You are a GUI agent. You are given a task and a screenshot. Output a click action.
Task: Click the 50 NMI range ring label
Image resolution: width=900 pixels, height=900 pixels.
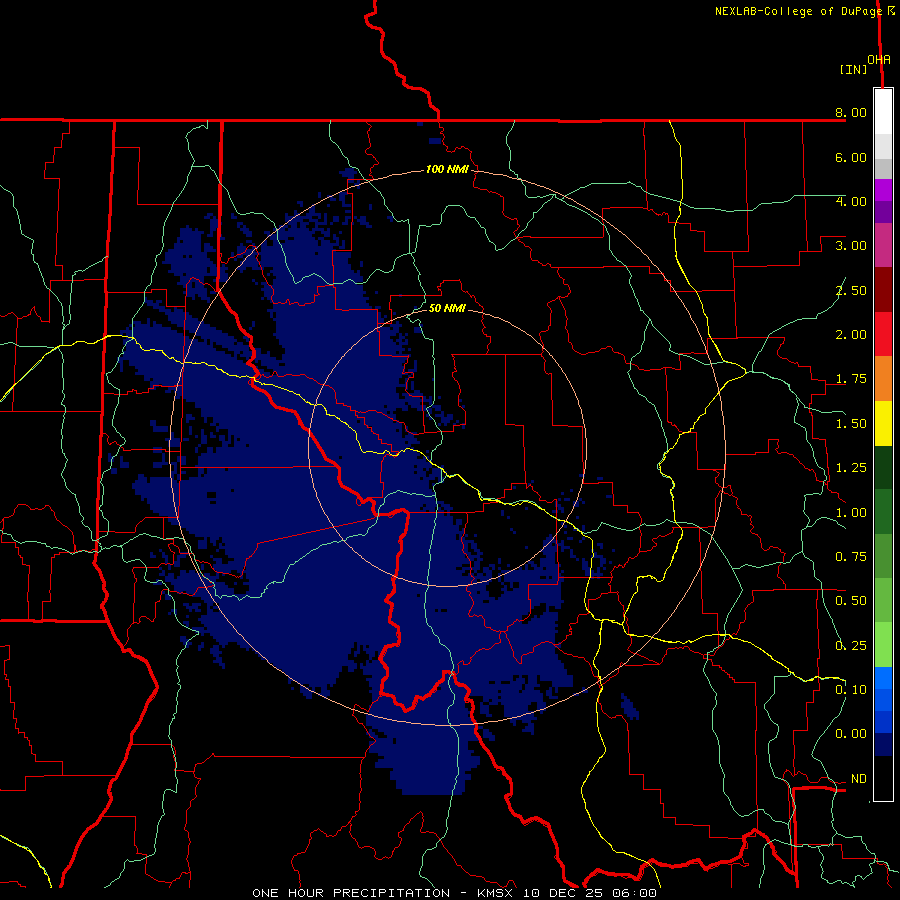click(x=447, y=308)
